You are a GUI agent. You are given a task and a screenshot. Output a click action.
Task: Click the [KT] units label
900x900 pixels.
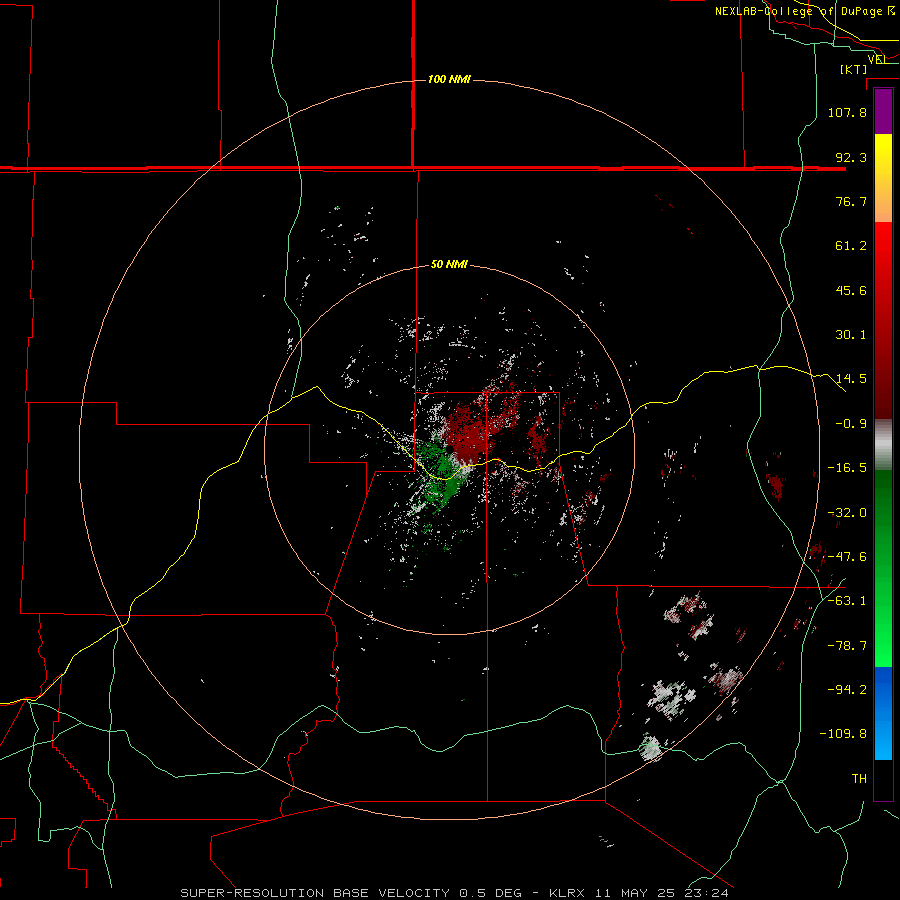(x=854, y=69)
